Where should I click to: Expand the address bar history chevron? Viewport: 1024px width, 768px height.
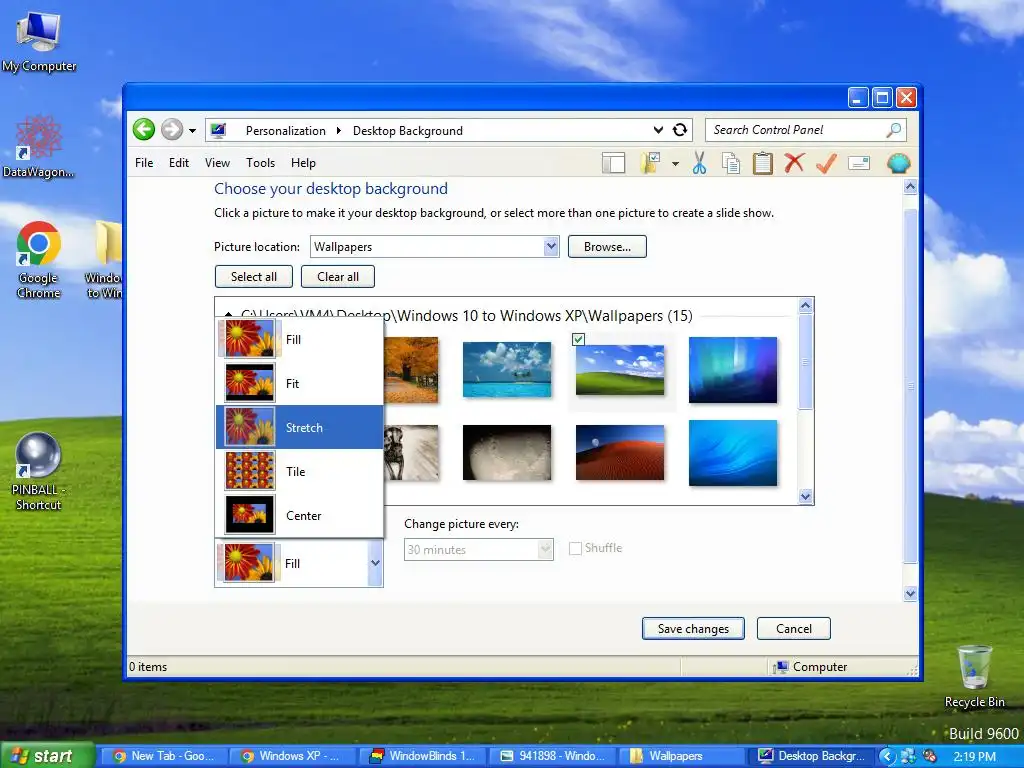[658, 130]
